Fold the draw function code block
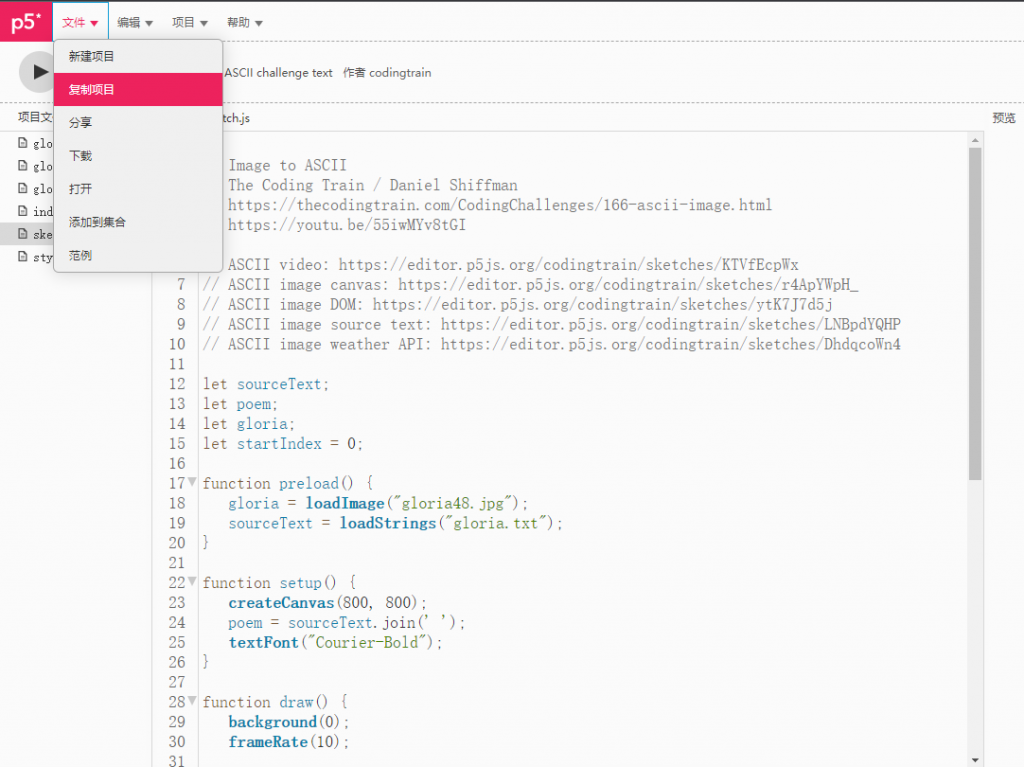The height and width of the screenshot is (767, 1024). click(x=192, y=702)
